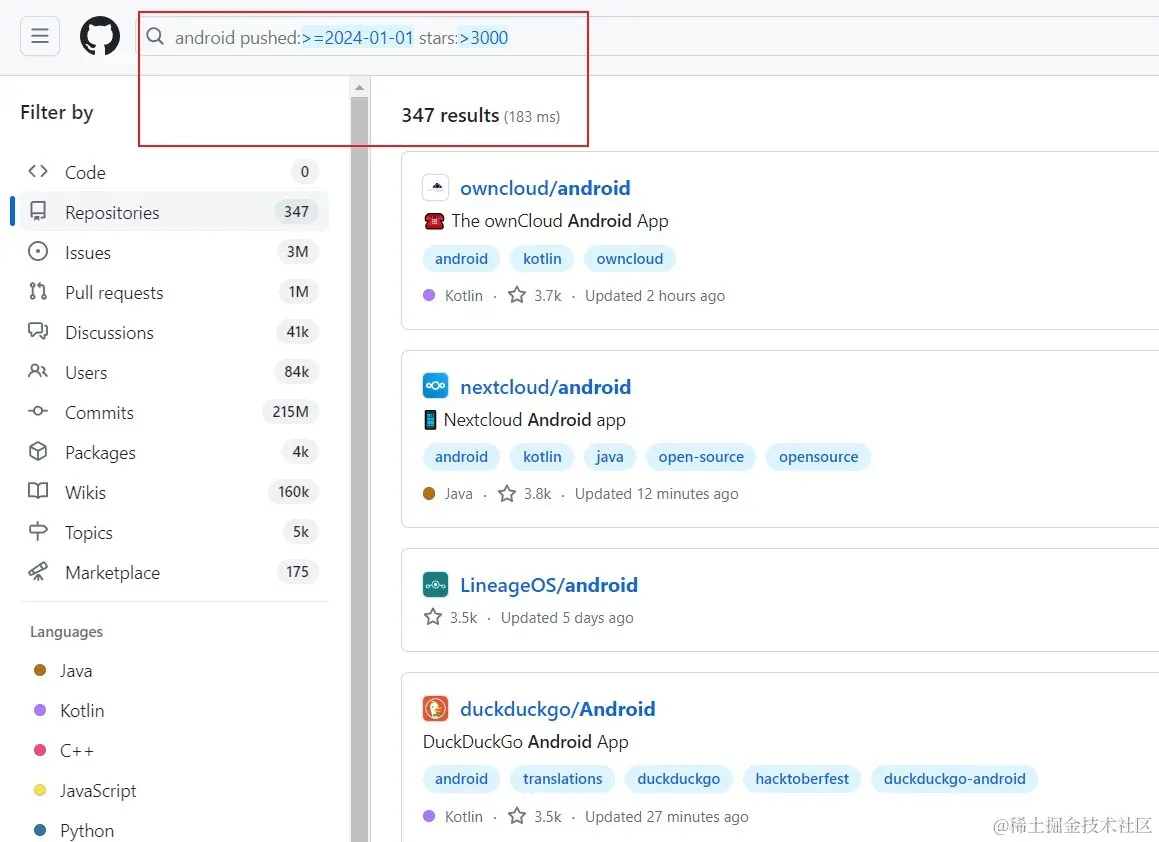Screen dimensions: 1159x842
Task: Filter results by Issues
Action: pos(173,252)
